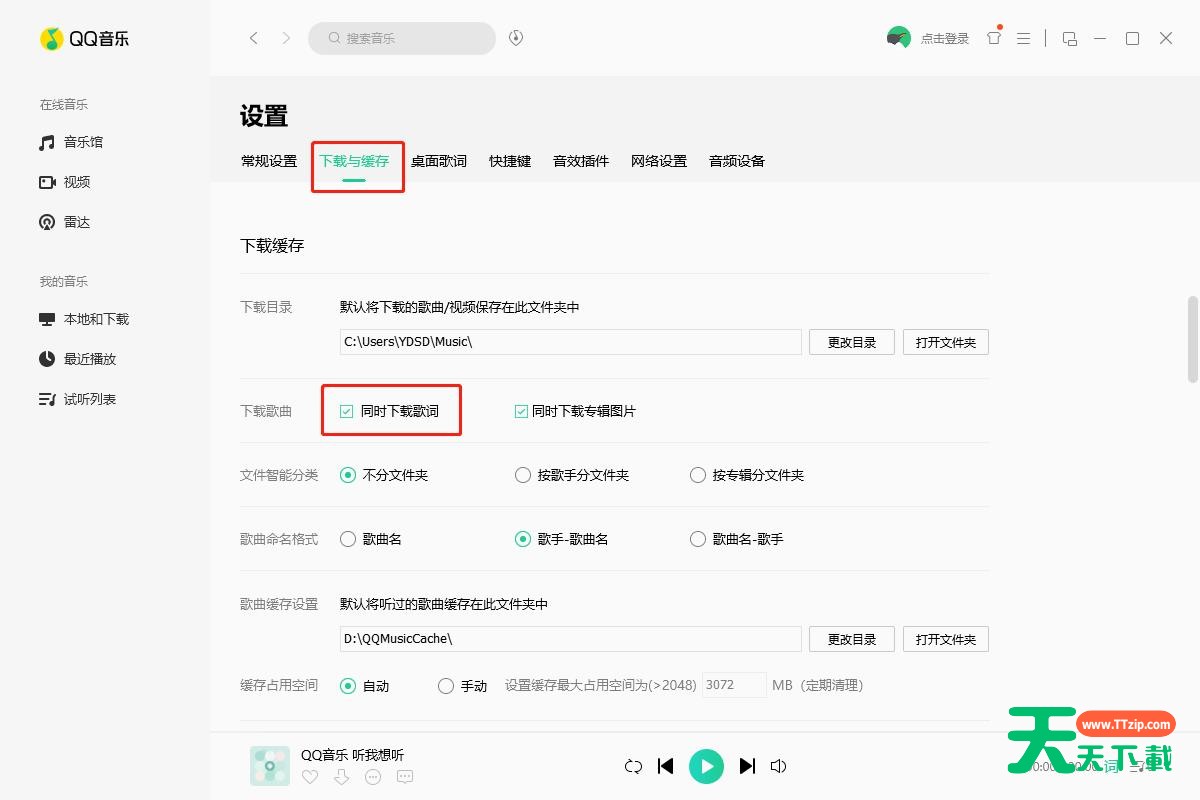Uncheck 同时下载歌词 checkbox
This screenshot has height=800, width=1200.
pos(347,411)
